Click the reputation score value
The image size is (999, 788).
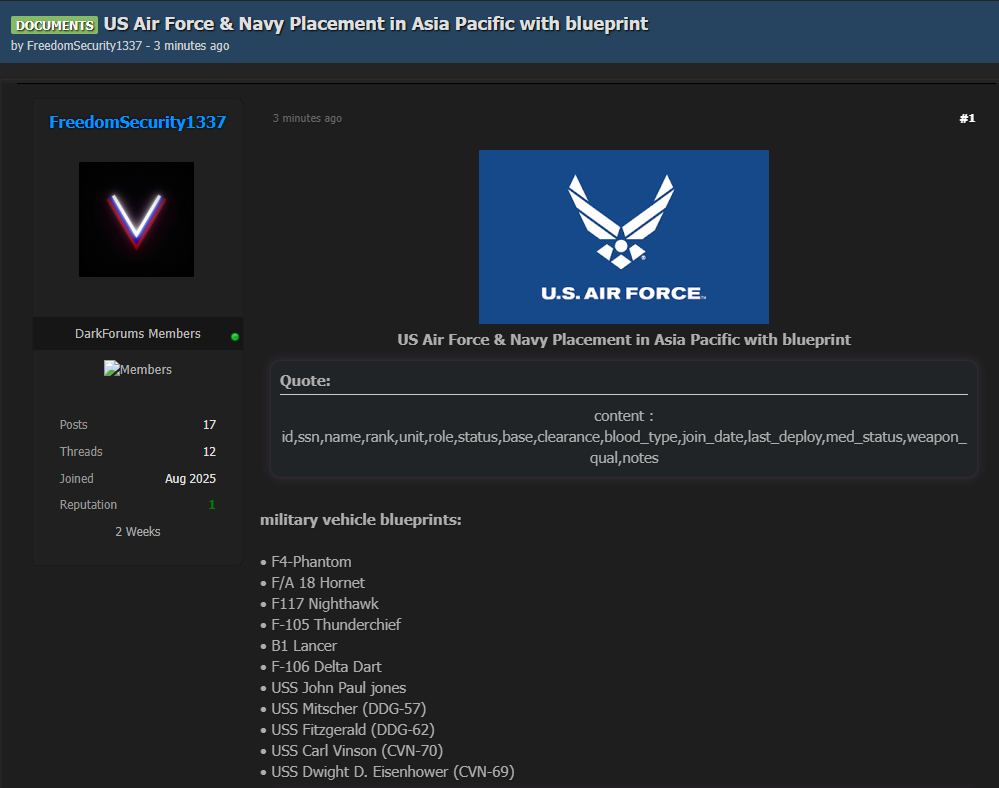click(211, 505)
